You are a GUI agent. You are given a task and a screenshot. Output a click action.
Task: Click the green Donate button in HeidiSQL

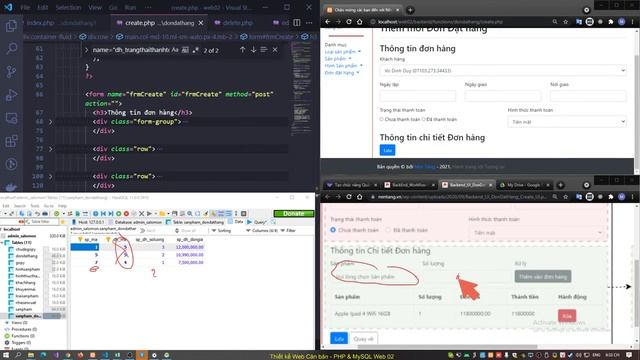coord(293,213)
